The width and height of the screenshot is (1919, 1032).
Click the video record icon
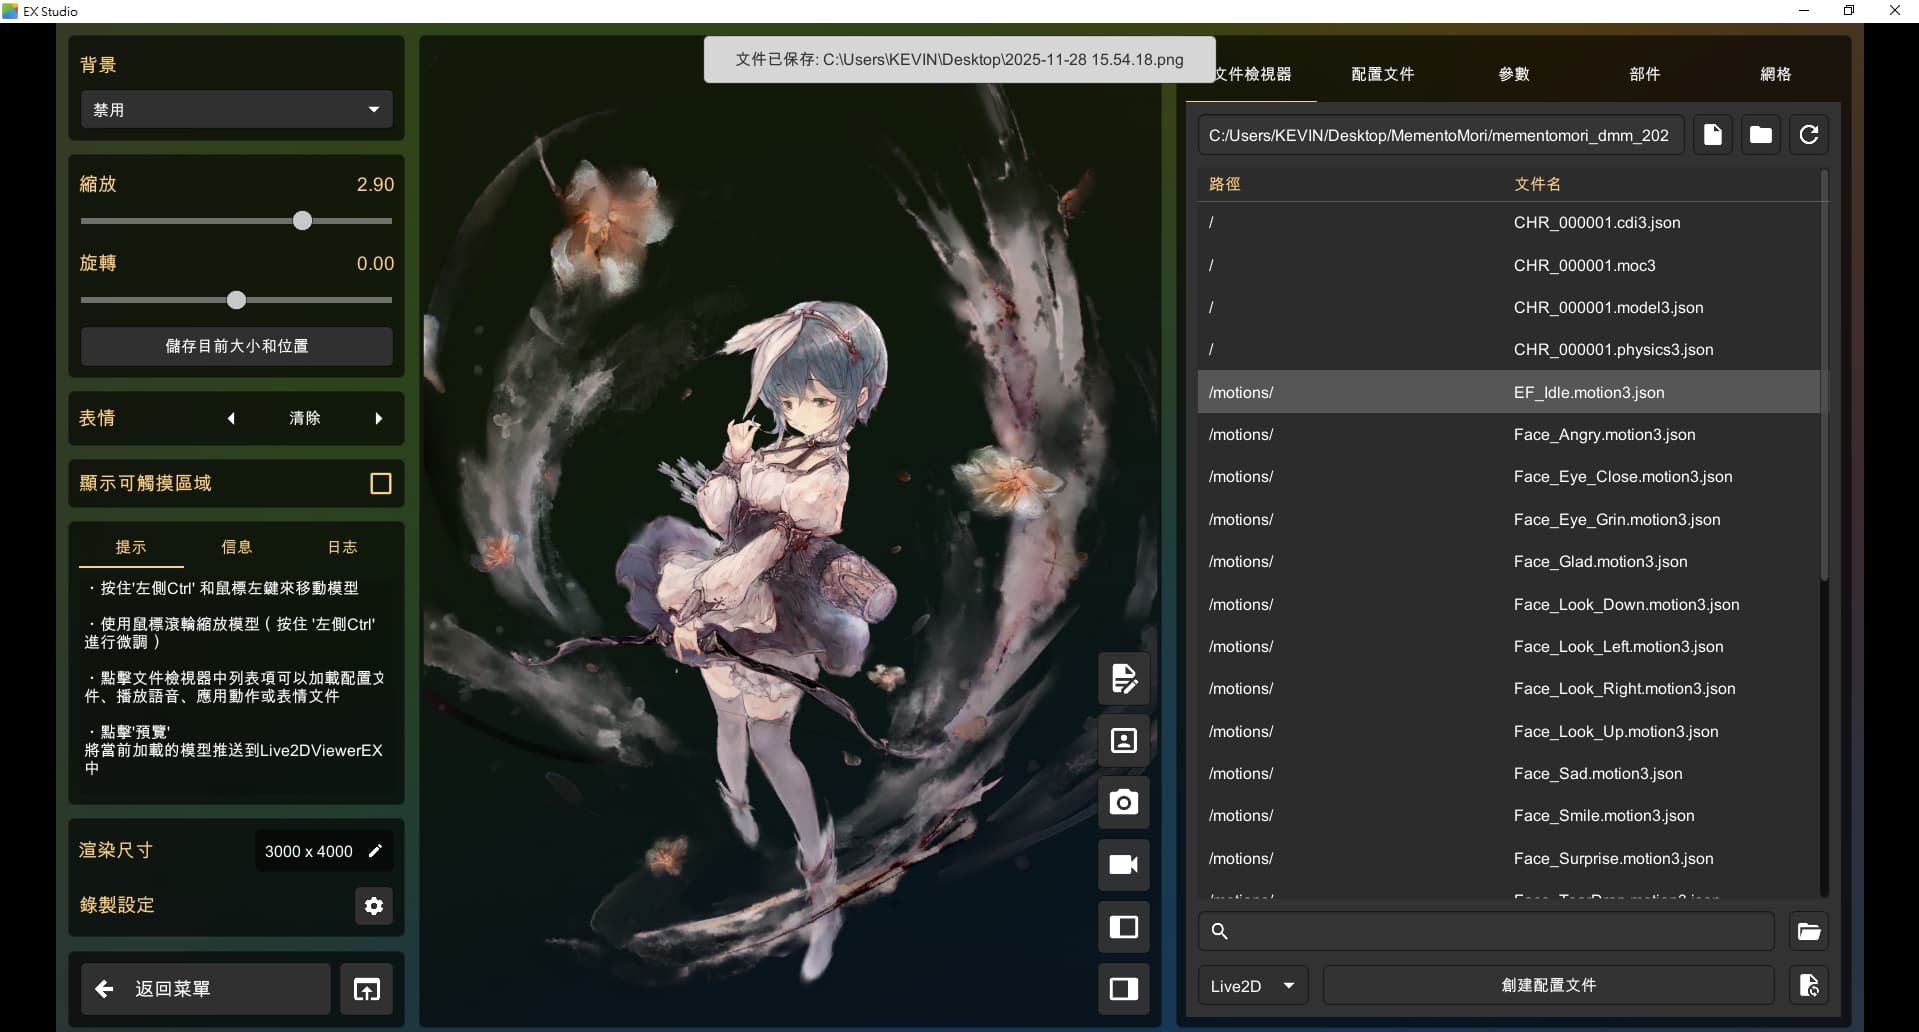click(1123, 865)
